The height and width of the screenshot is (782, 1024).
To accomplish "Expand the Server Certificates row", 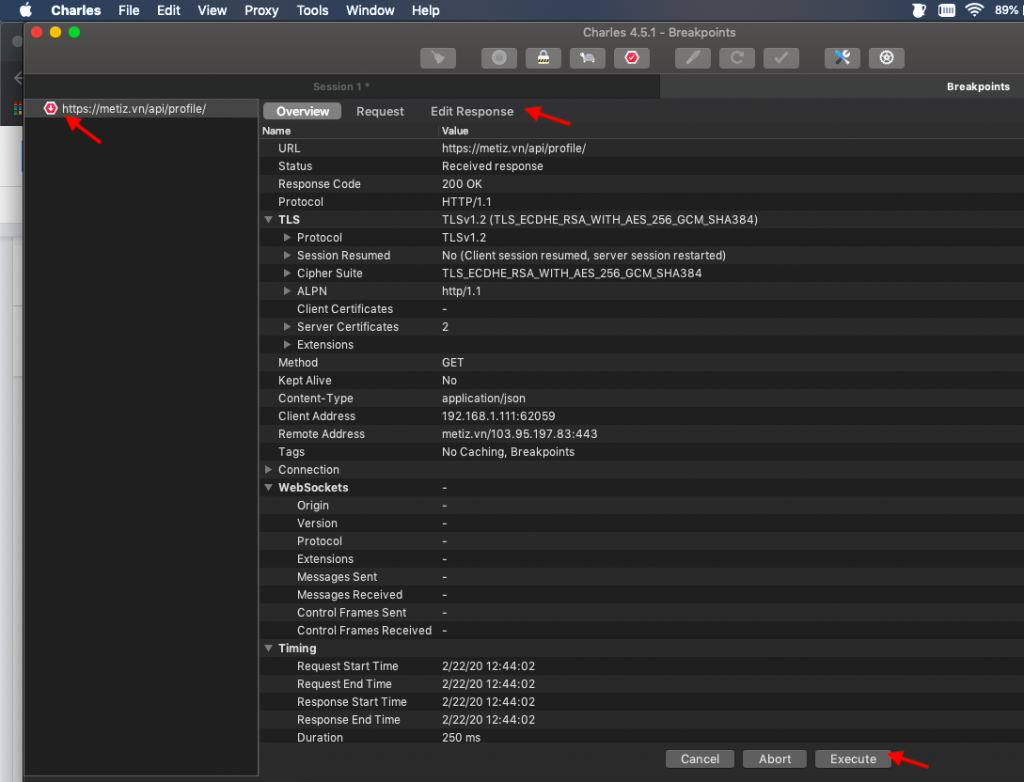I will (287, 327).
